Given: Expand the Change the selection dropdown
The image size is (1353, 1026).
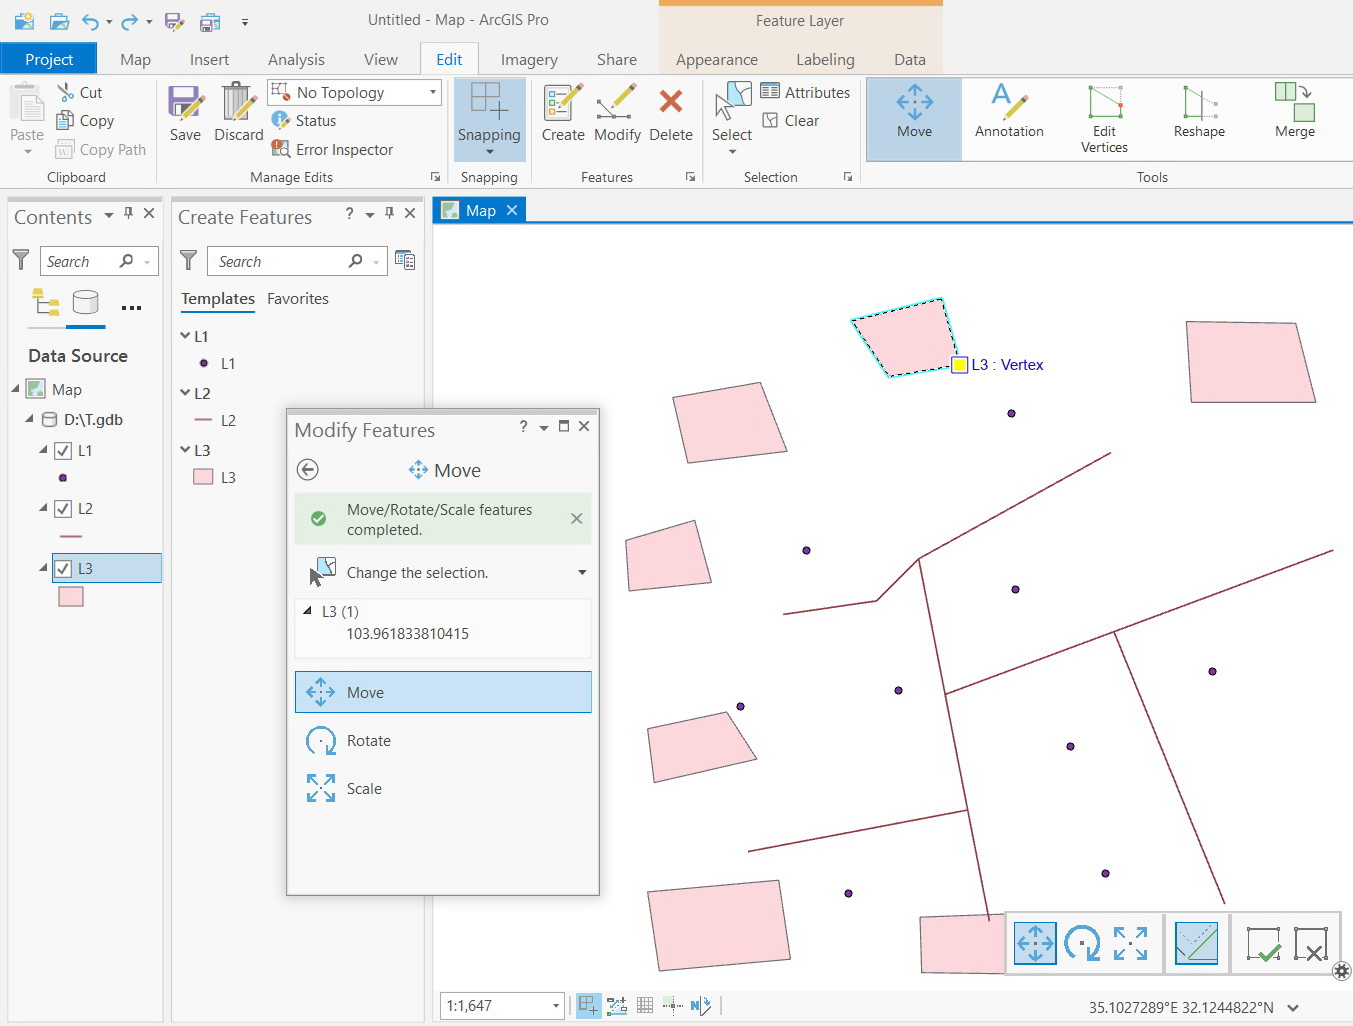Looking at the screenshot, I should (x=580, y=572).
